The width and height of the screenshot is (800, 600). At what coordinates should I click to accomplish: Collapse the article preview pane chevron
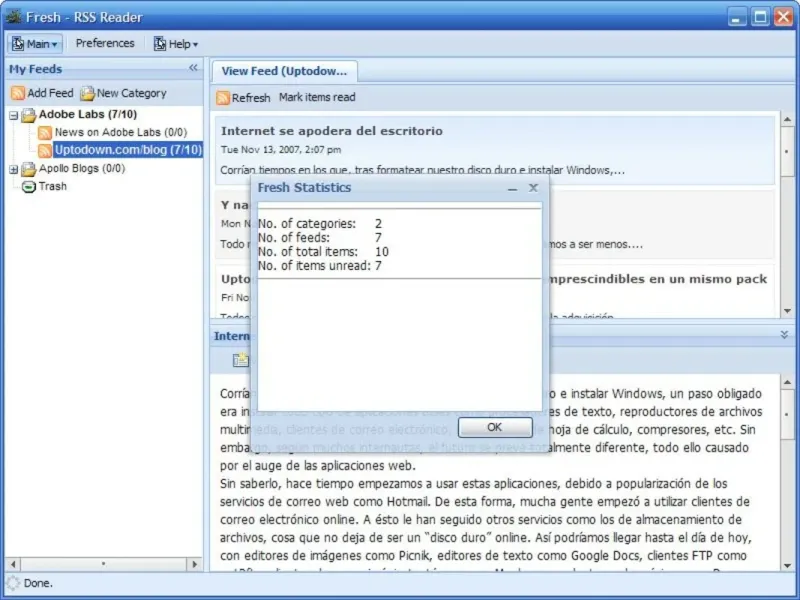784,335
